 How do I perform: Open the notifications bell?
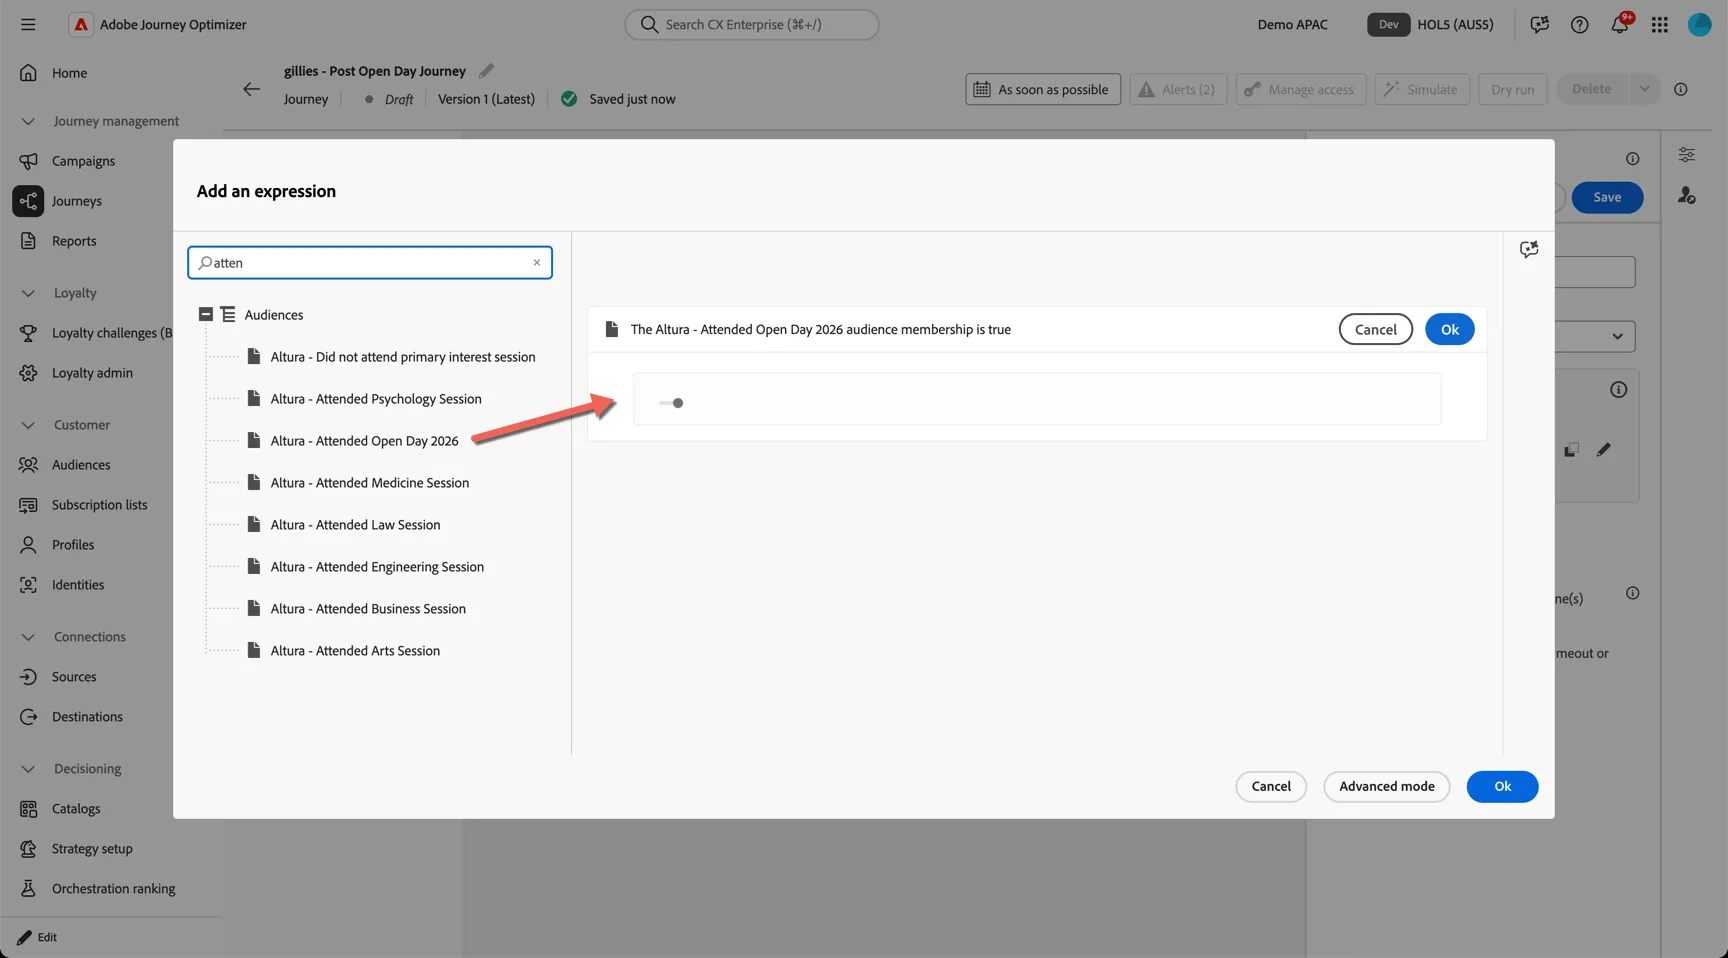tap(1619, 24)
